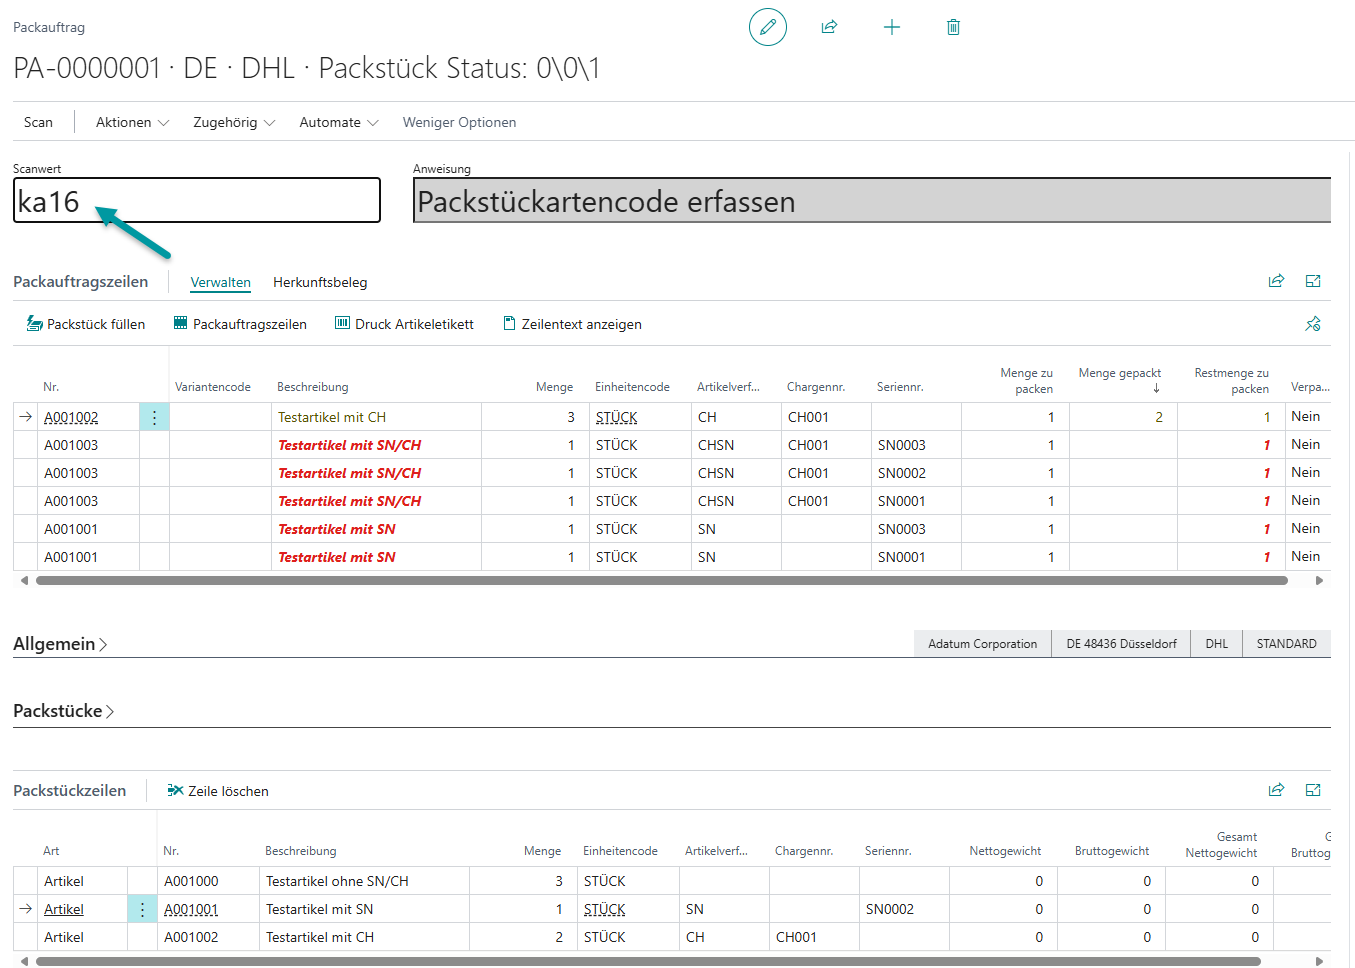Select the Verwalten tab
The height and width of the screenshot is (968, 1355).
(220, 282)
